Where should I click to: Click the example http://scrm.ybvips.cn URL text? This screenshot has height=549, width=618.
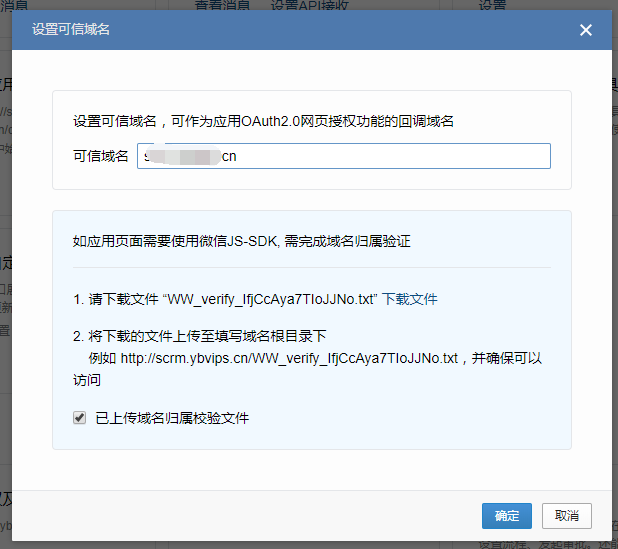coord(289,357)
